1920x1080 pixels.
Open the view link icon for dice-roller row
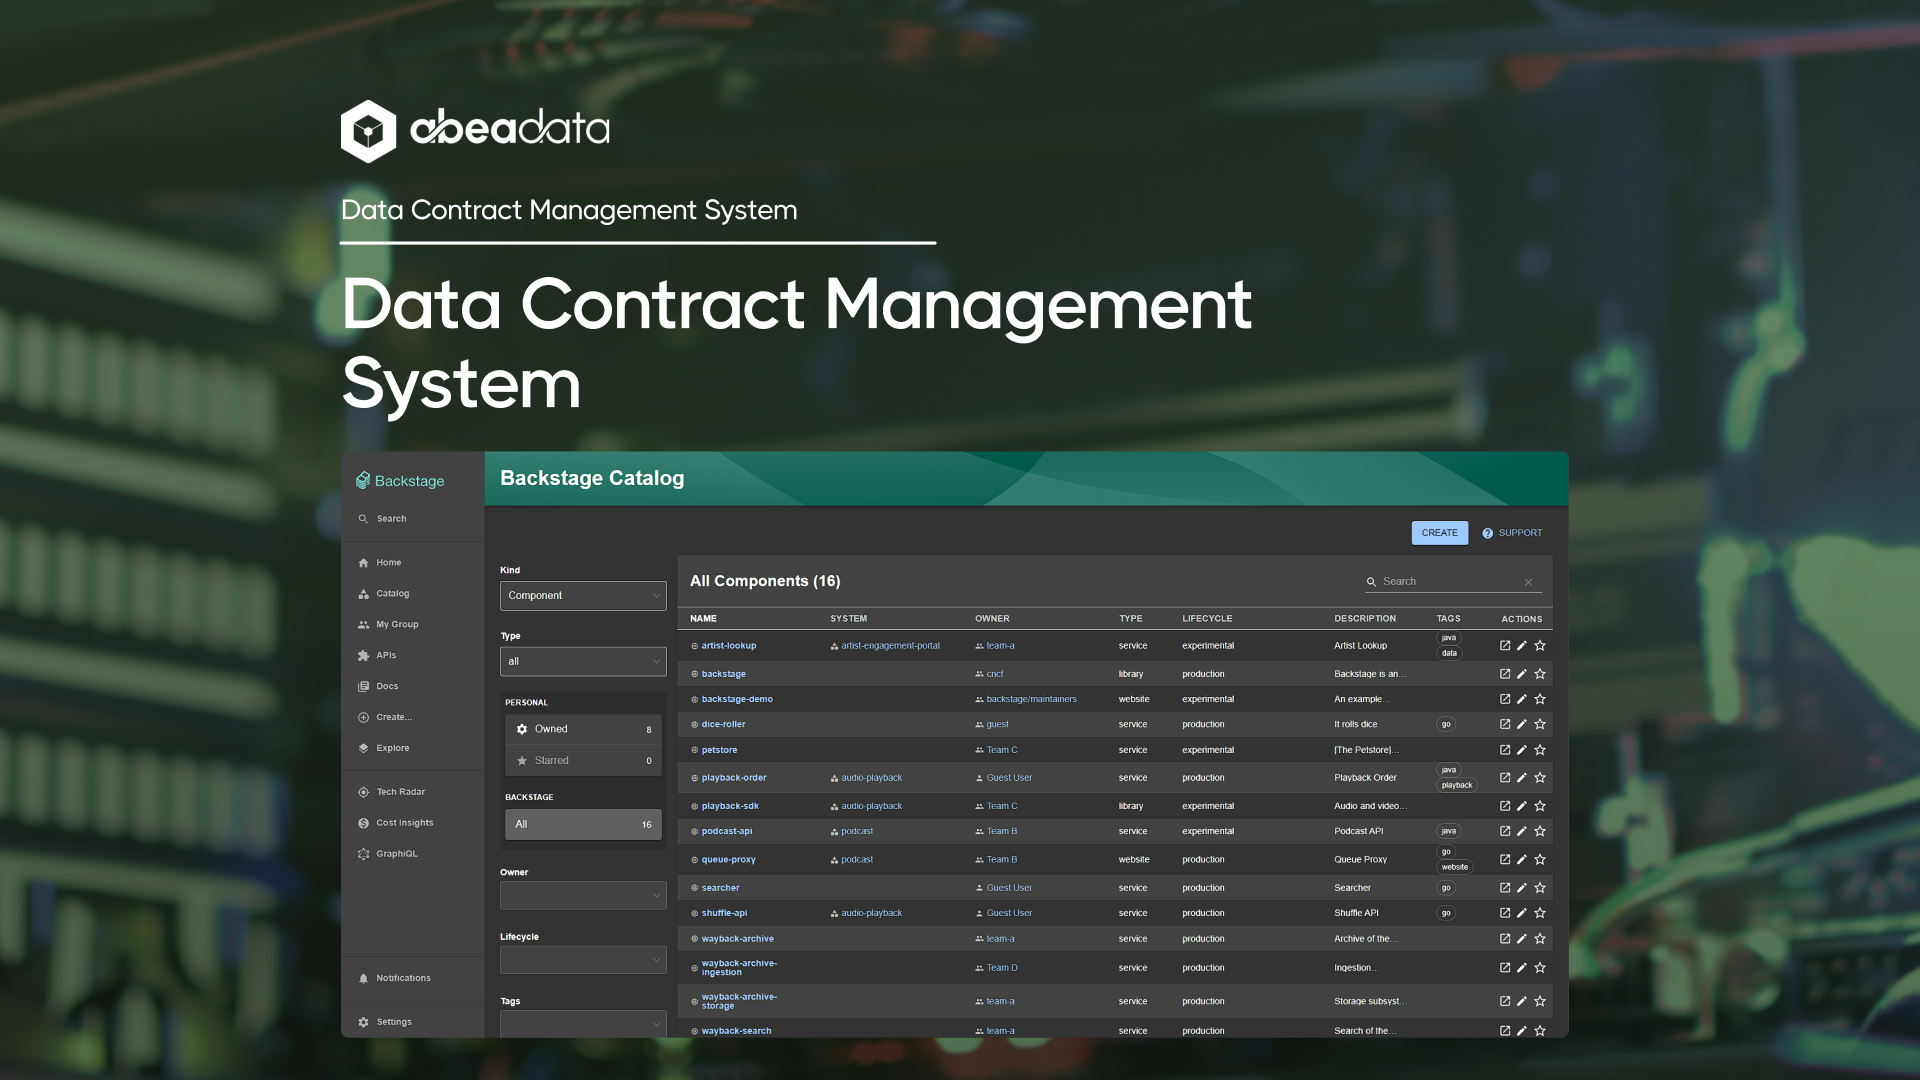coord(1505,724)
